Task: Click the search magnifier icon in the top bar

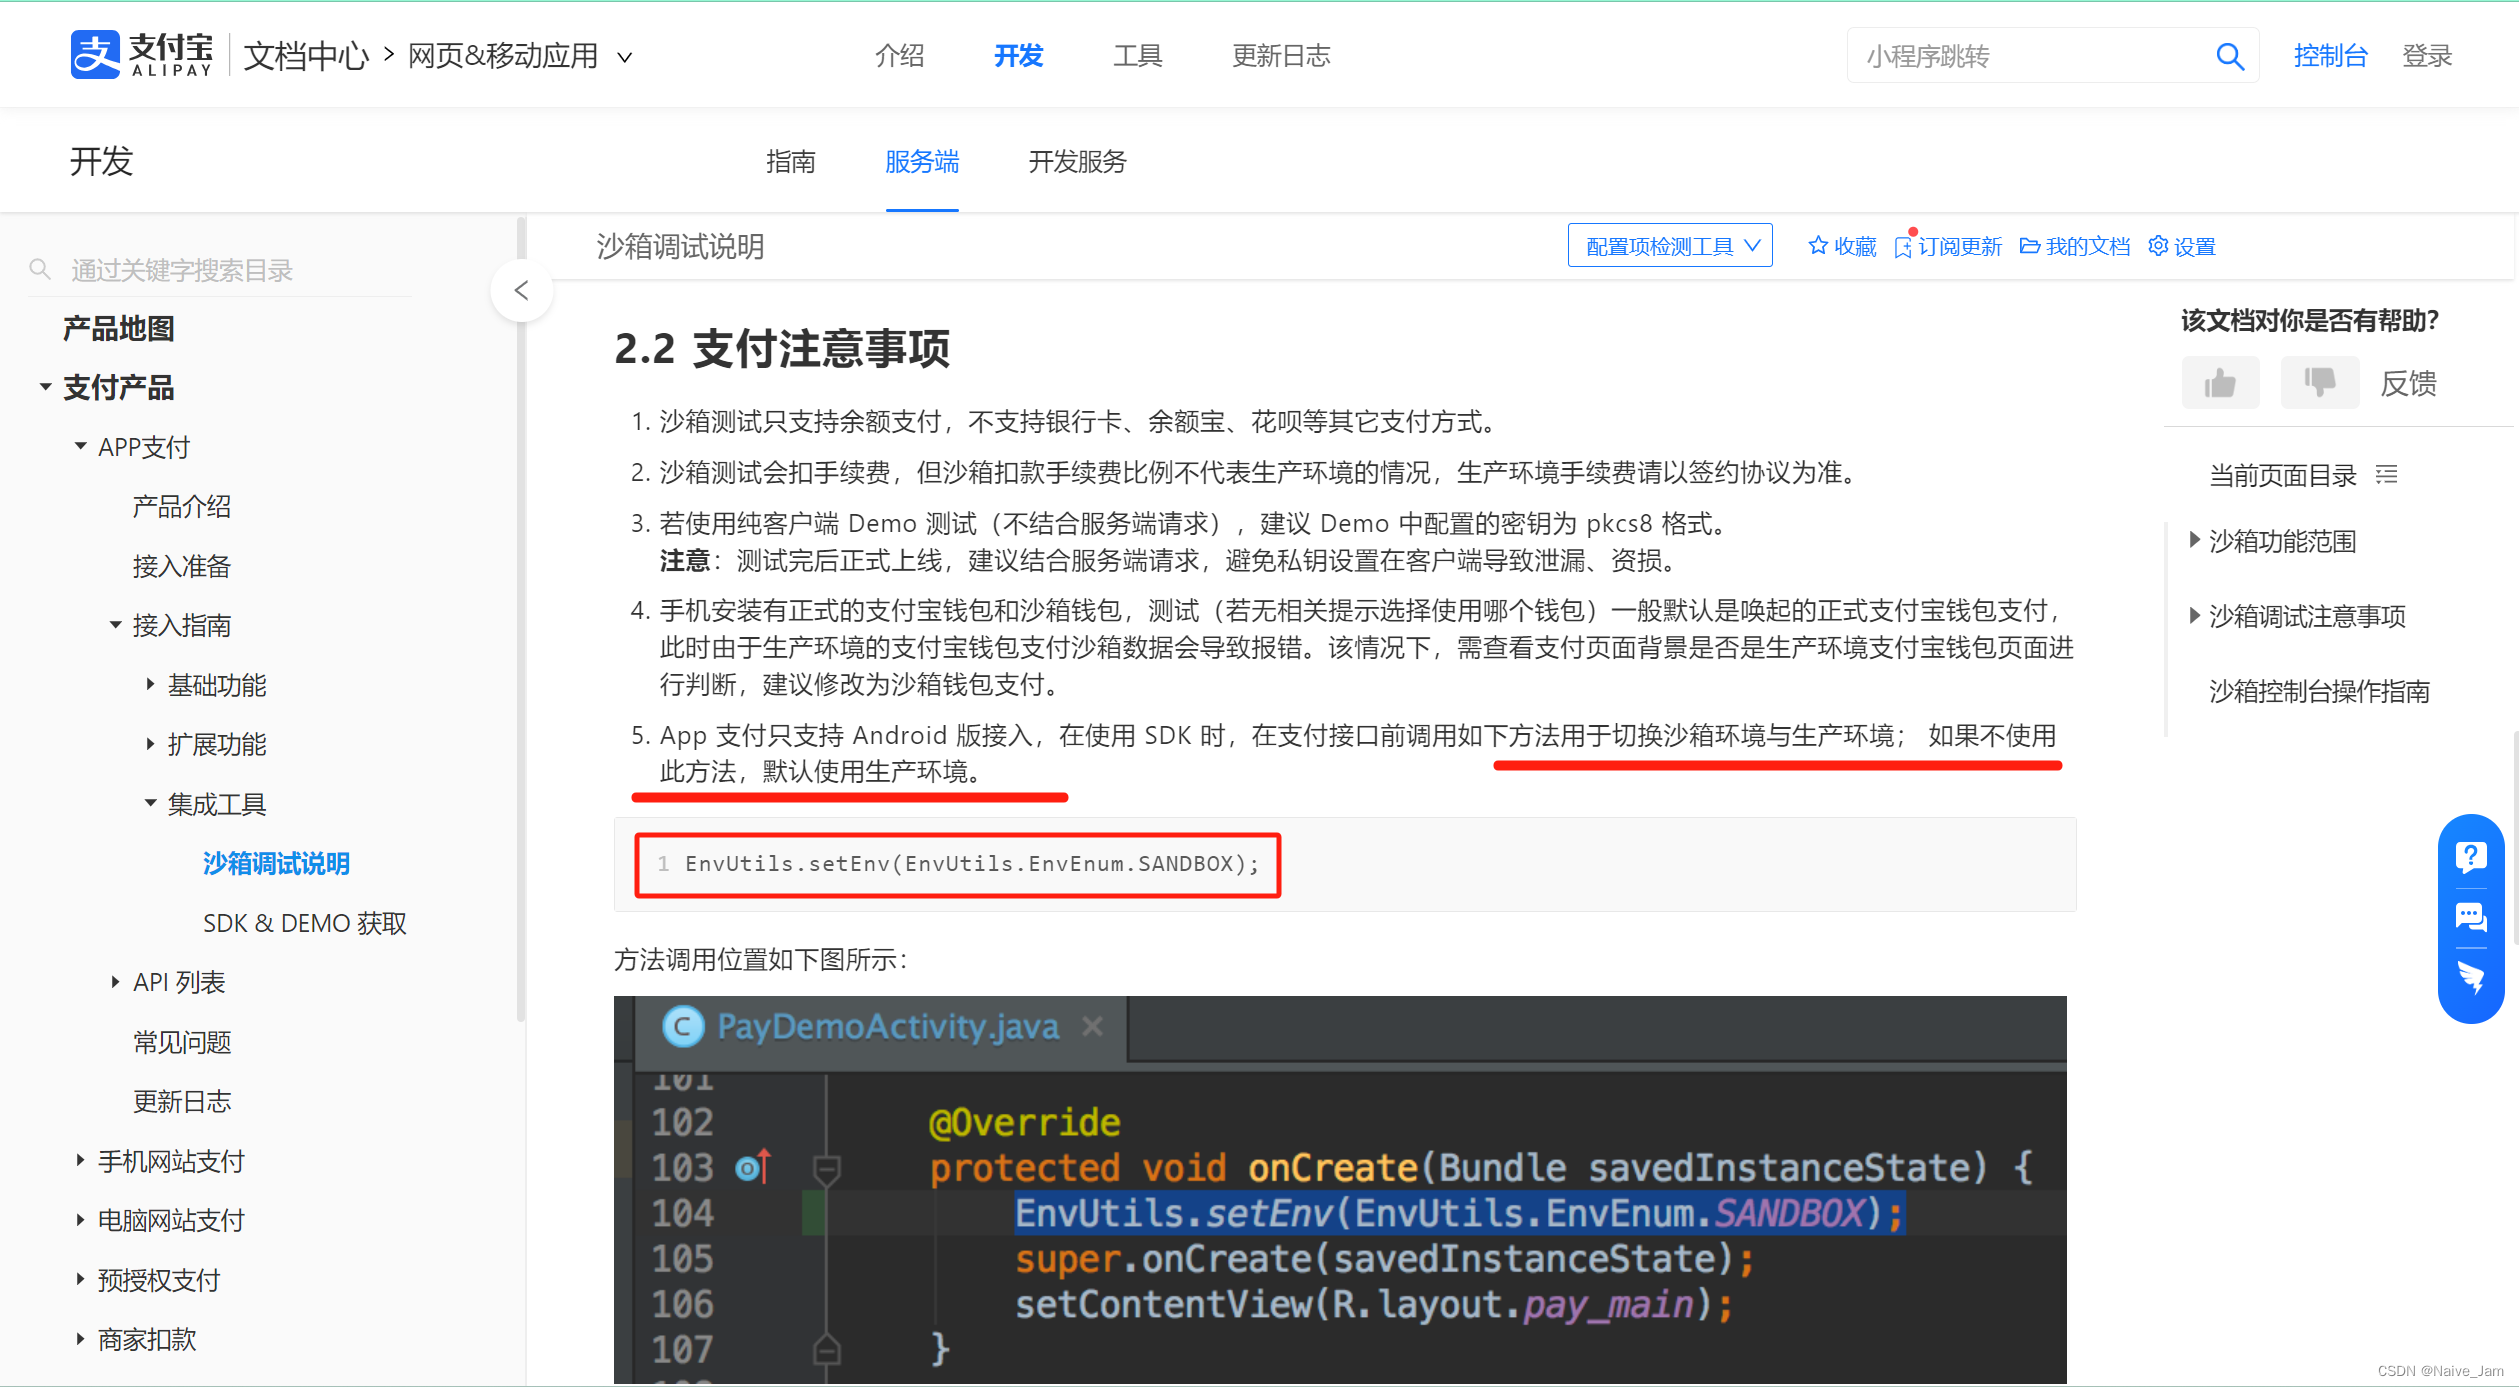Action: coord(2230,55)
